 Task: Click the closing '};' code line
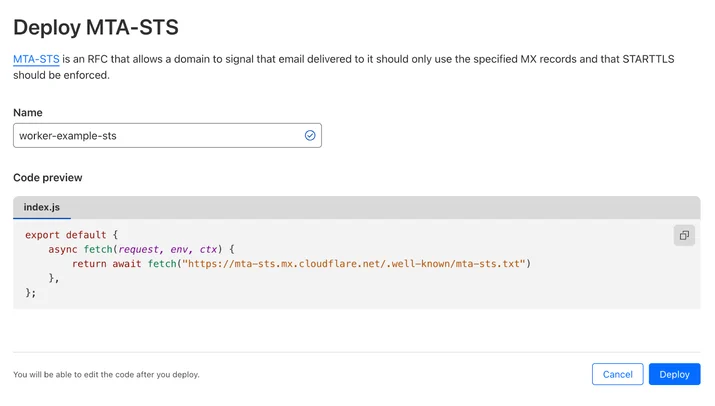pos(31,292)
